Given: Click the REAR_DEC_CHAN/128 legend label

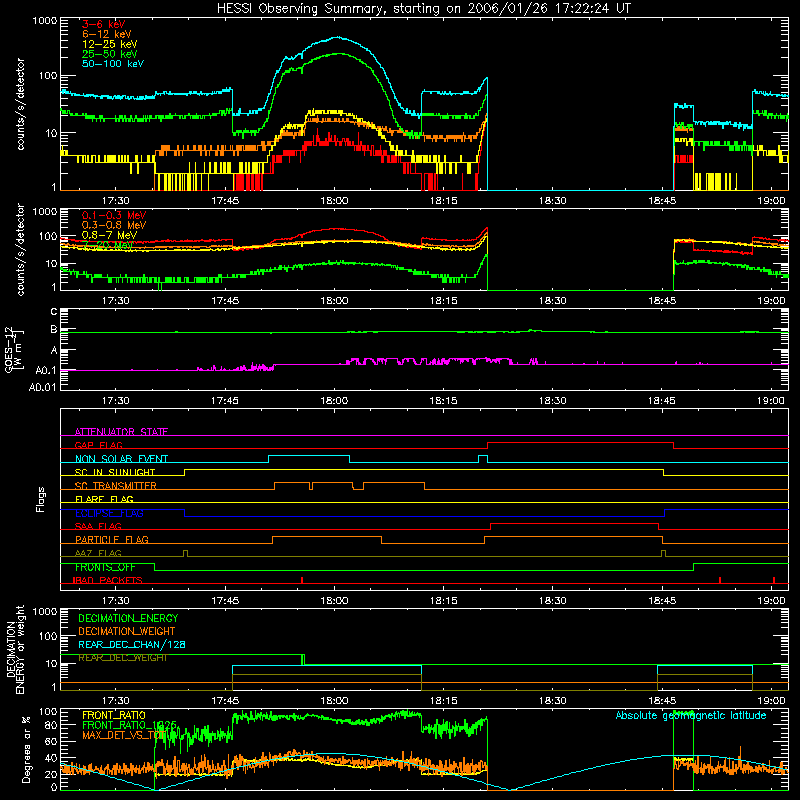Looking at the screenshot, I should [132, 644].
